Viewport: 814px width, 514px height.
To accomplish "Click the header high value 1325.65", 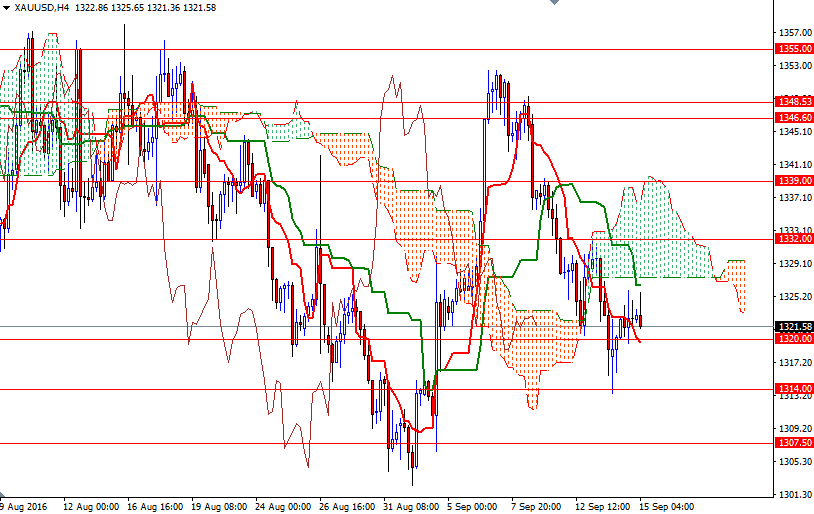I will click(x=127, y=8).
